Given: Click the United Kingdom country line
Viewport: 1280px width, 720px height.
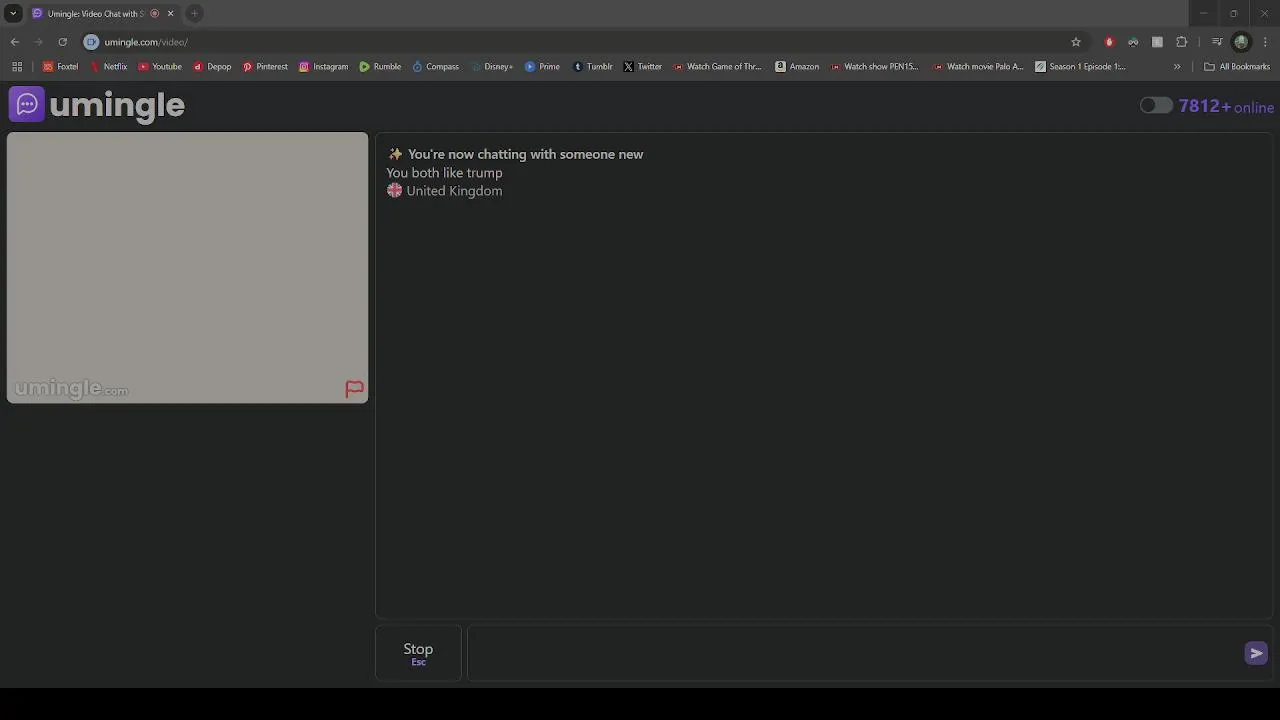Looking at the screenshot, I should 444,191.
